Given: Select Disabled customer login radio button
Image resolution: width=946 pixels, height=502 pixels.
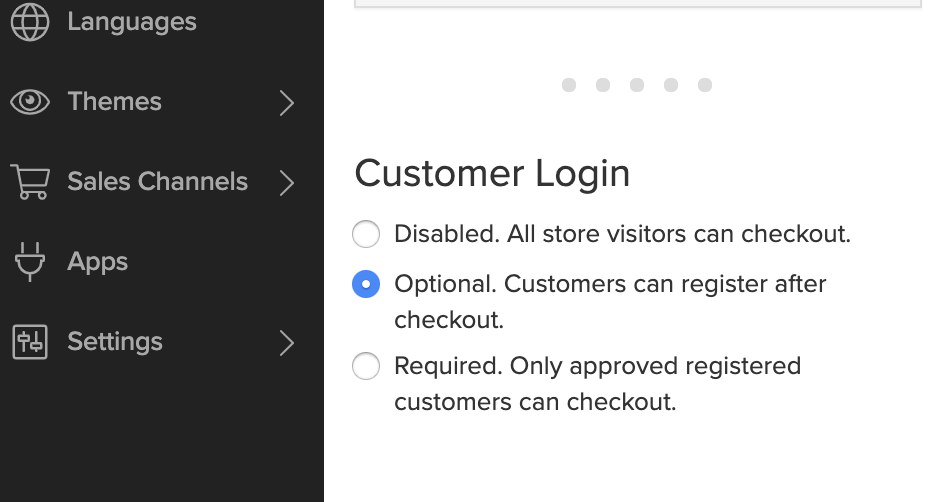Looking at the screenshot, I should pos(366,234).
